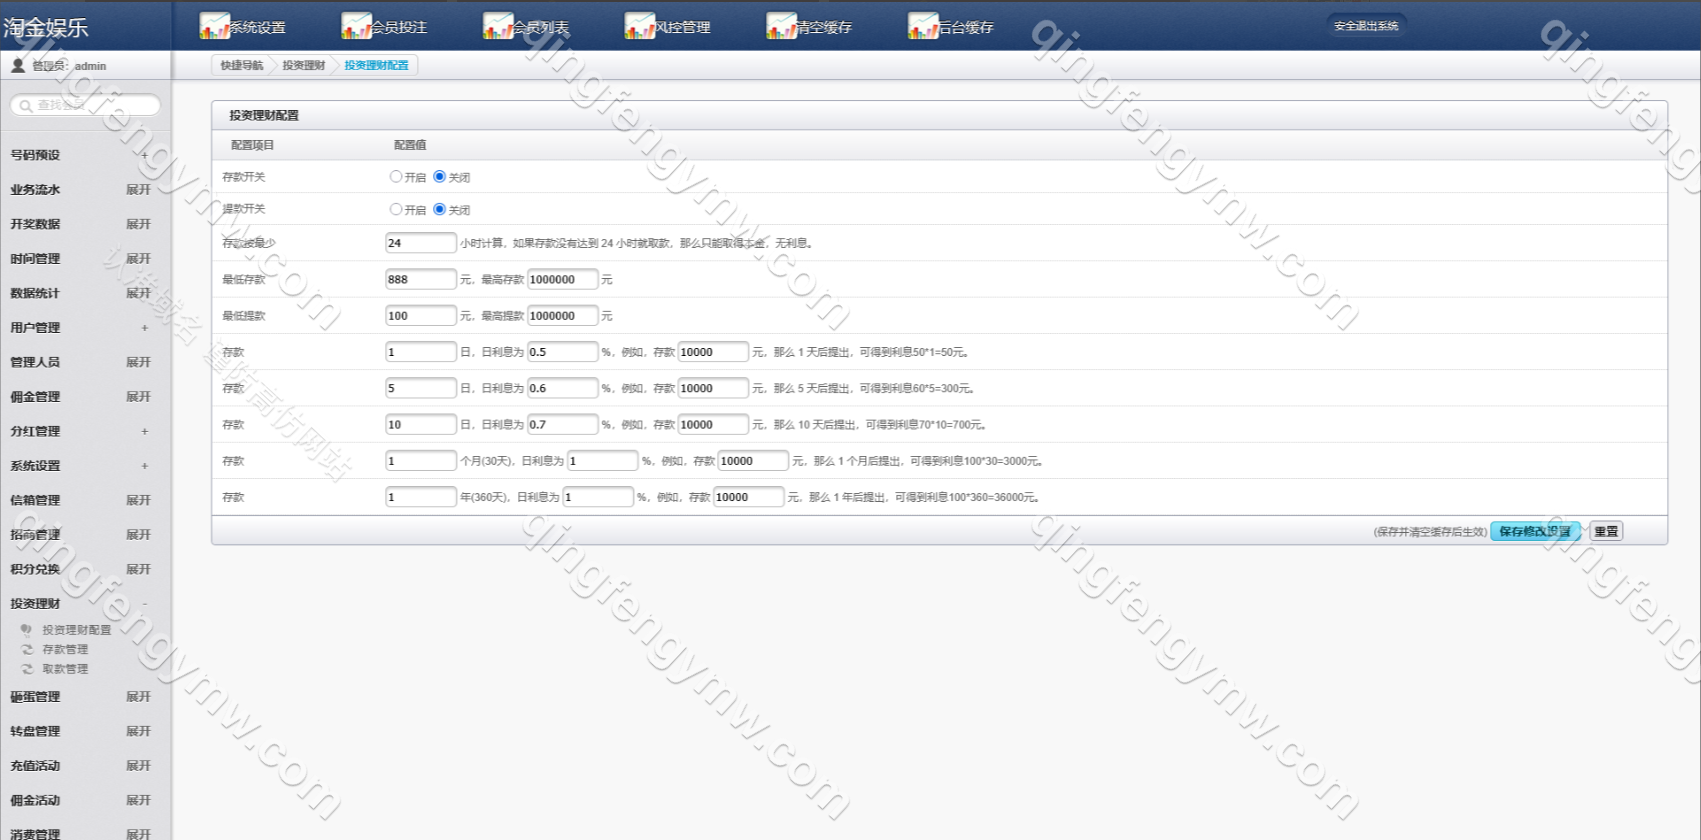1701x840 pixels.
Task: Expand 开奖数据 in the left menu
Action: point(138,224)
